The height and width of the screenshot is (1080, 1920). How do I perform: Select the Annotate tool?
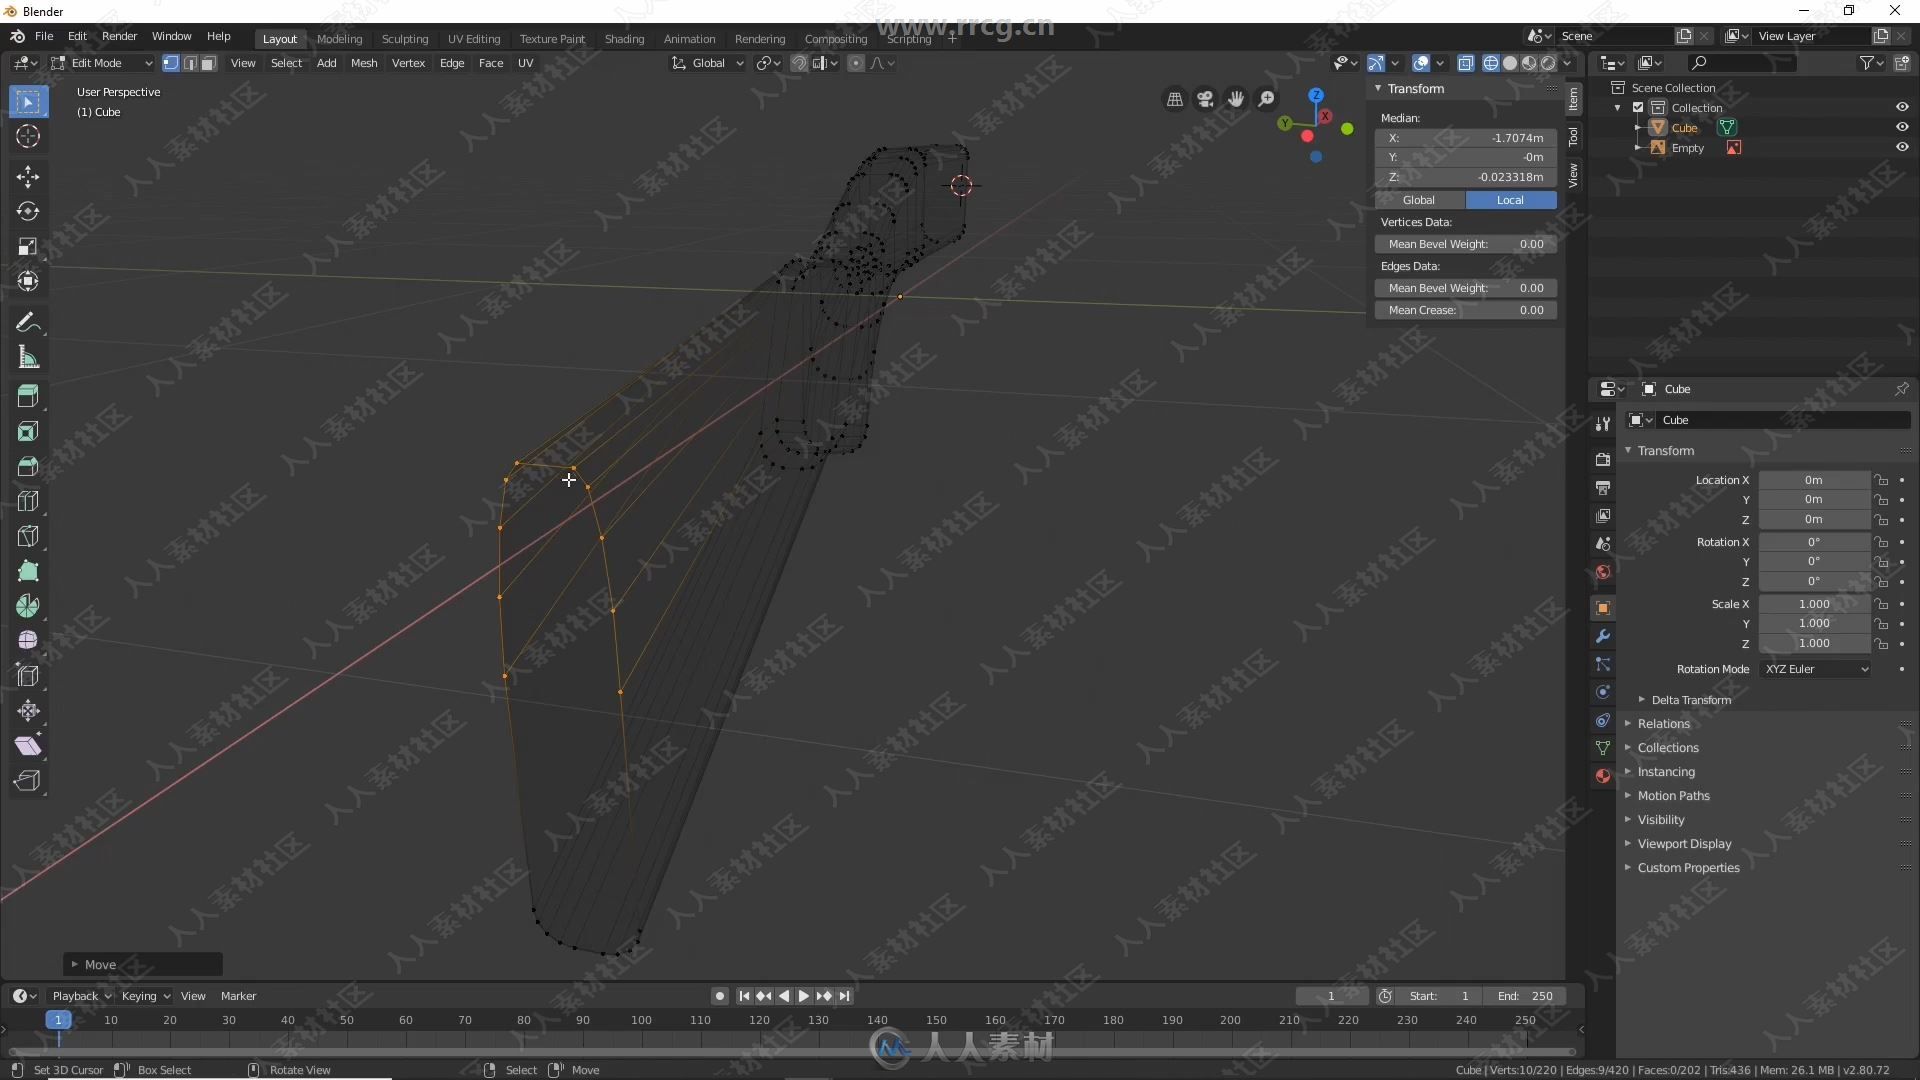[28, 323]
